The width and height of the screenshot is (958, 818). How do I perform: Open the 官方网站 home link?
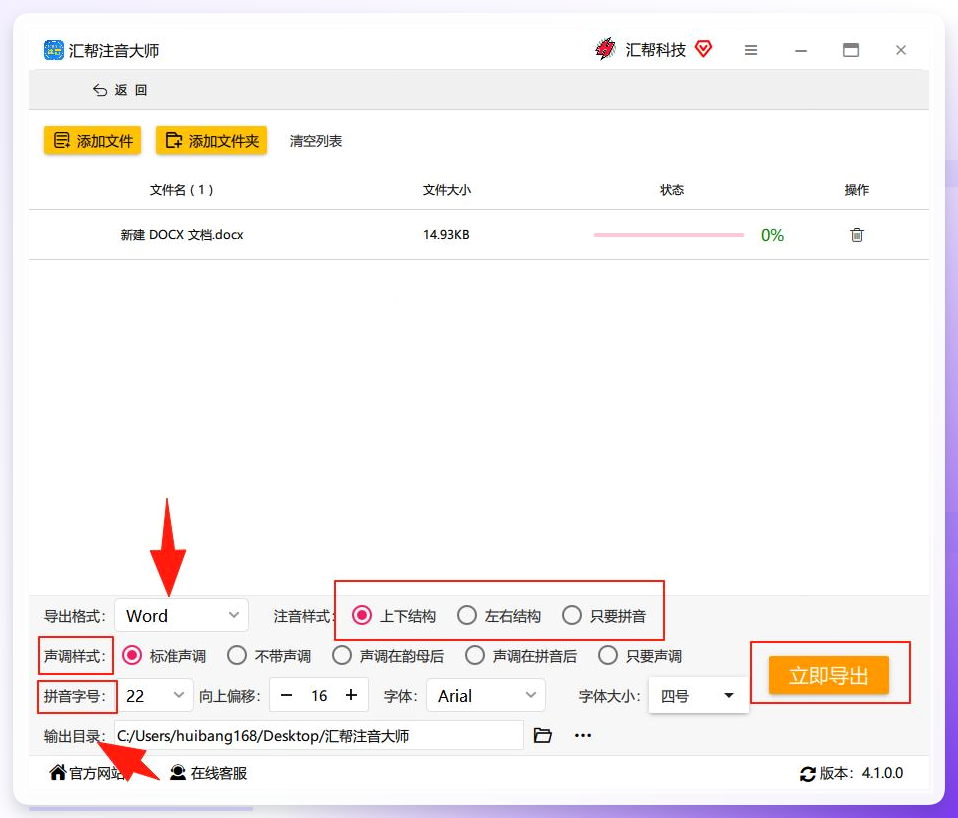tap(87, 773)
